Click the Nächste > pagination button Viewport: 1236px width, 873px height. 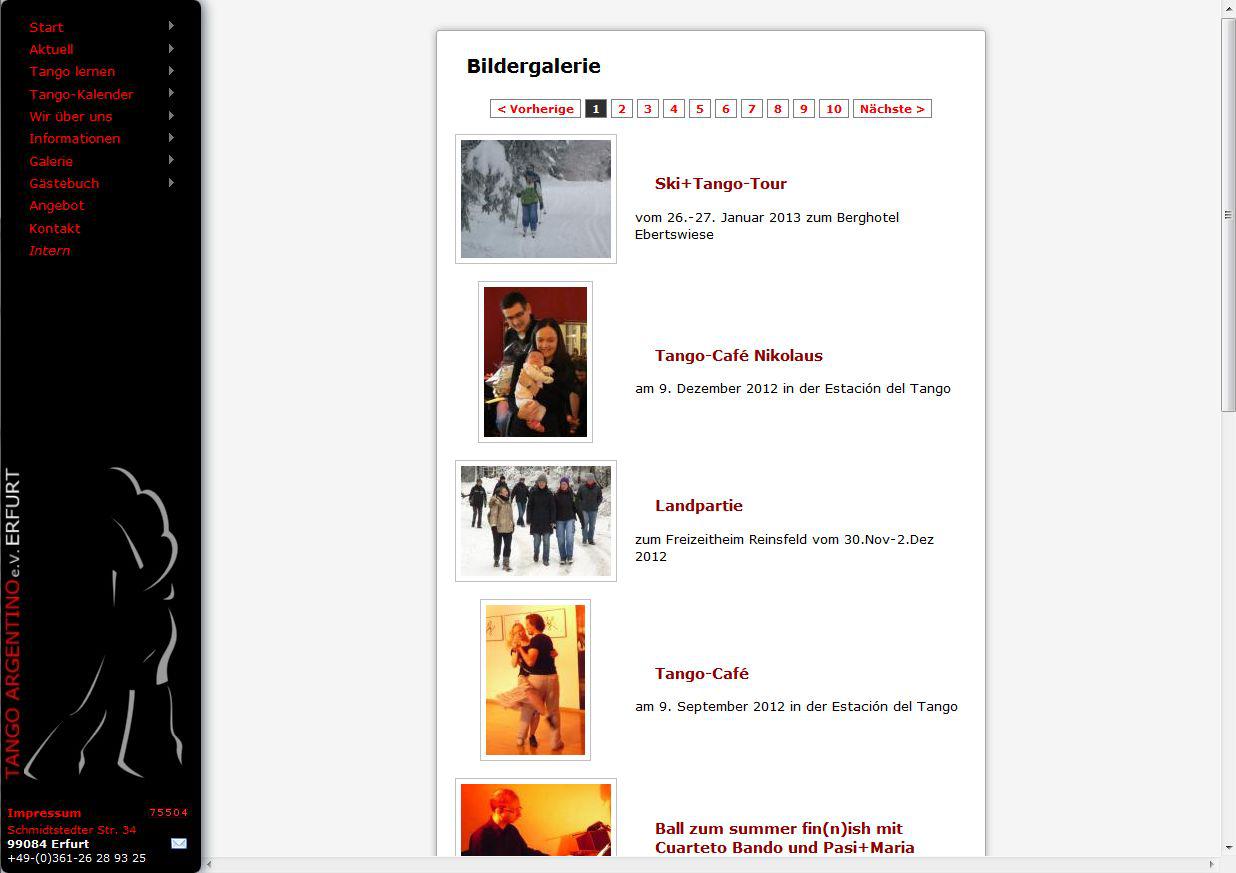[x=892, y=109]
